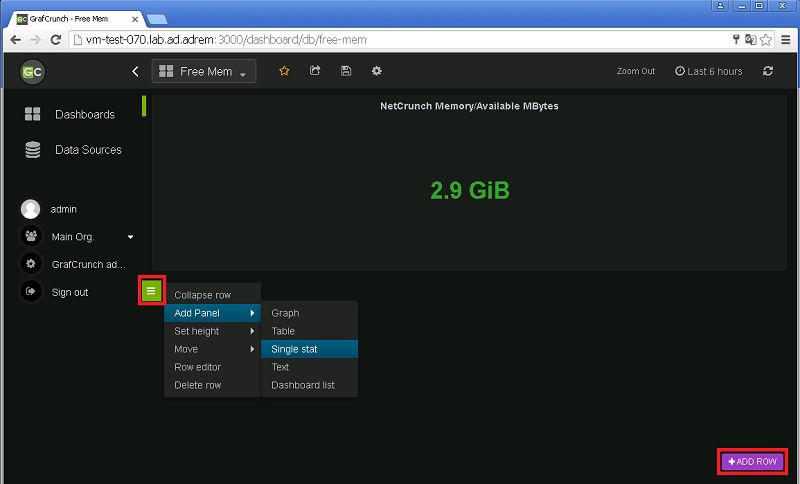Click the Sign out arrow icon

point(31,291)
